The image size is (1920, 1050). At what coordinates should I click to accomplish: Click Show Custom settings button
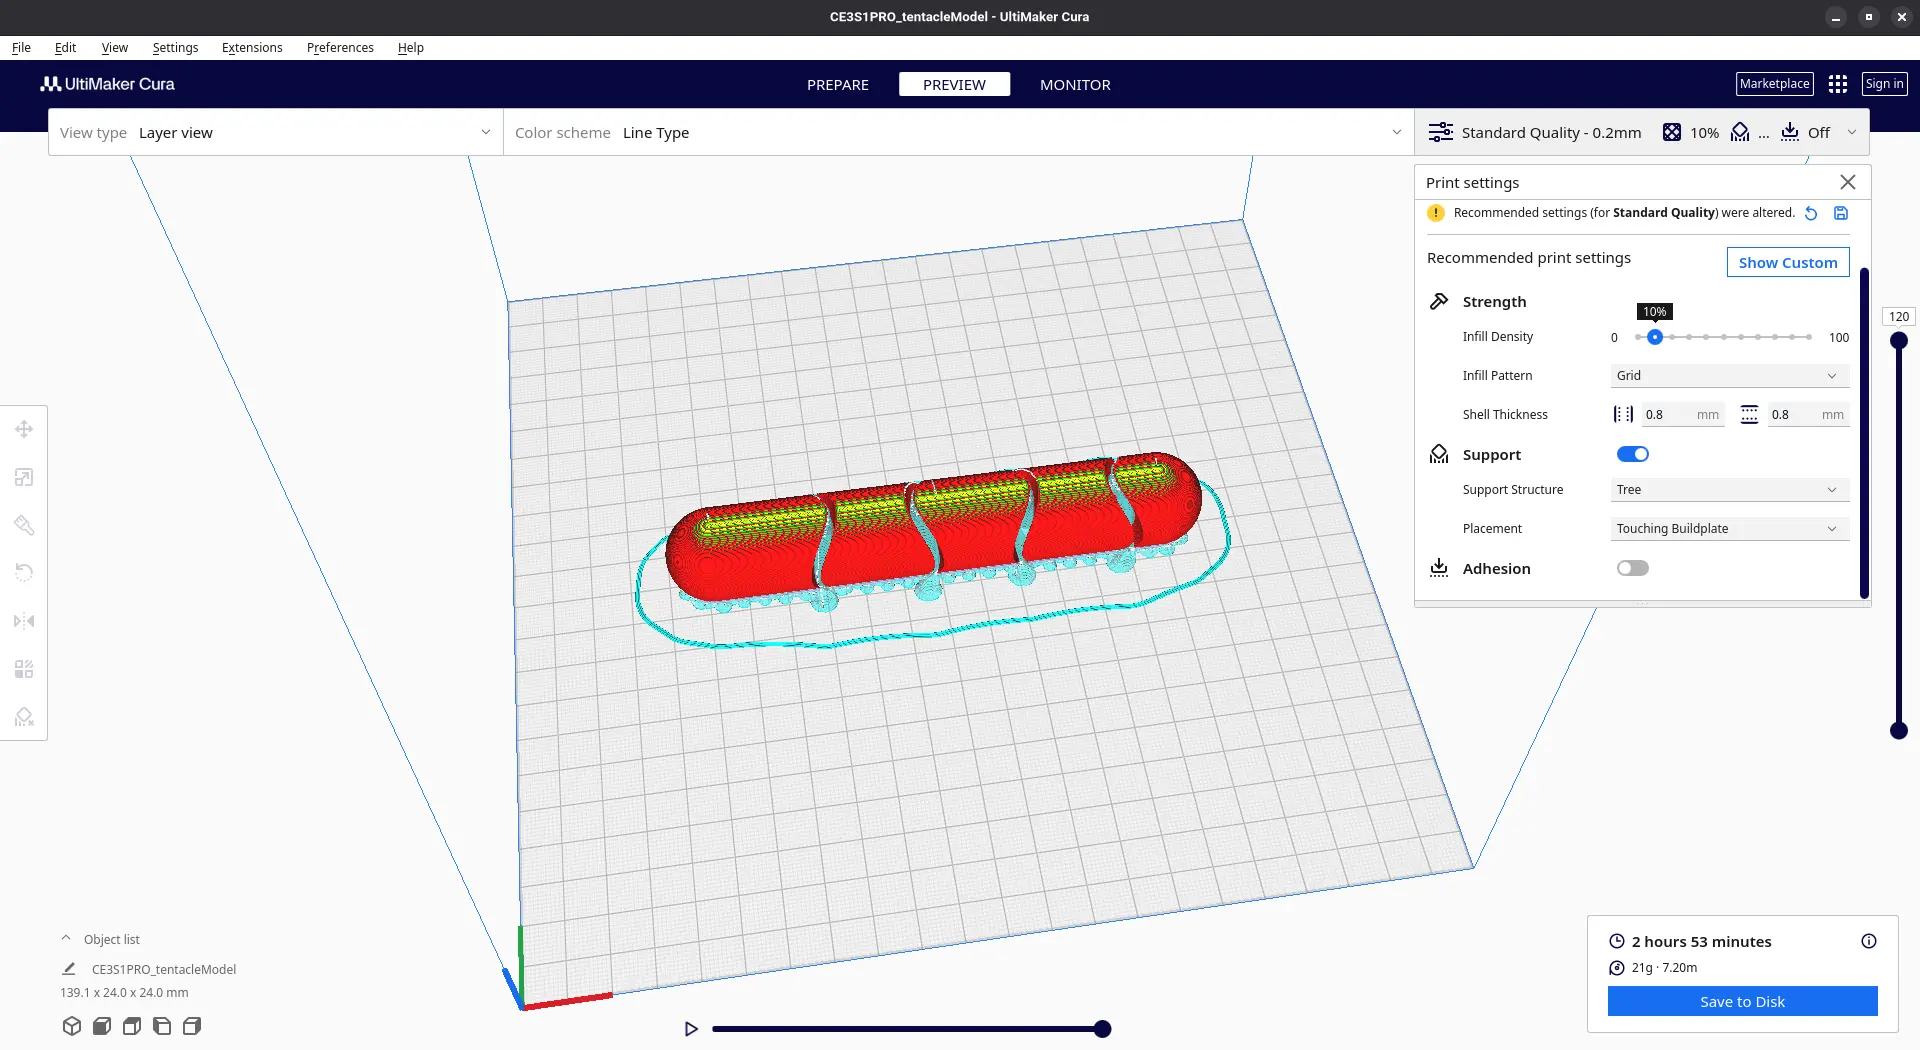point(1788,262)
